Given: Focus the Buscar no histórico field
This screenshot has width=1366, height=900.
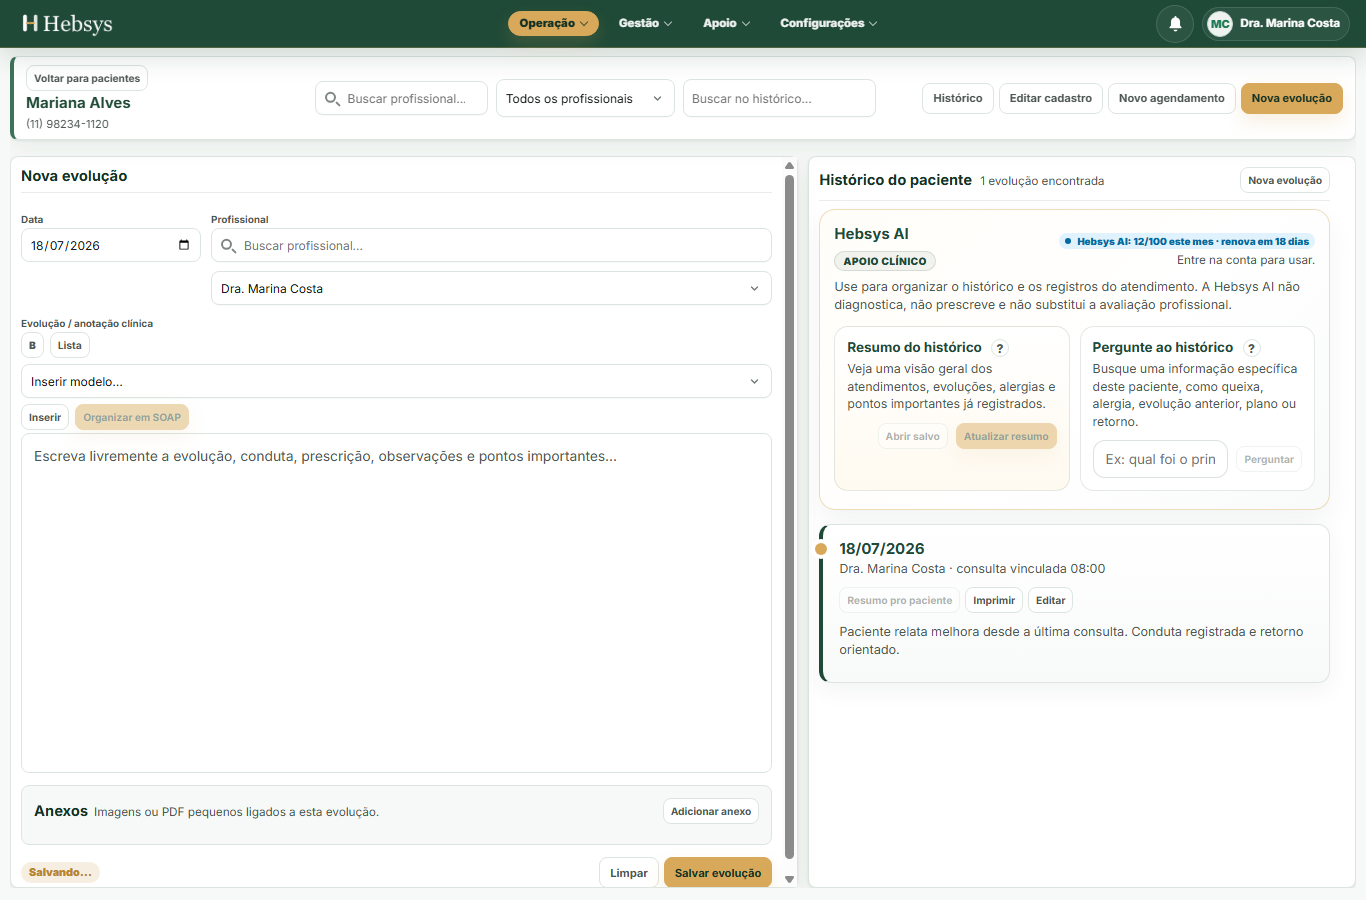Looking at the screenshot, I should click(779, 98).
